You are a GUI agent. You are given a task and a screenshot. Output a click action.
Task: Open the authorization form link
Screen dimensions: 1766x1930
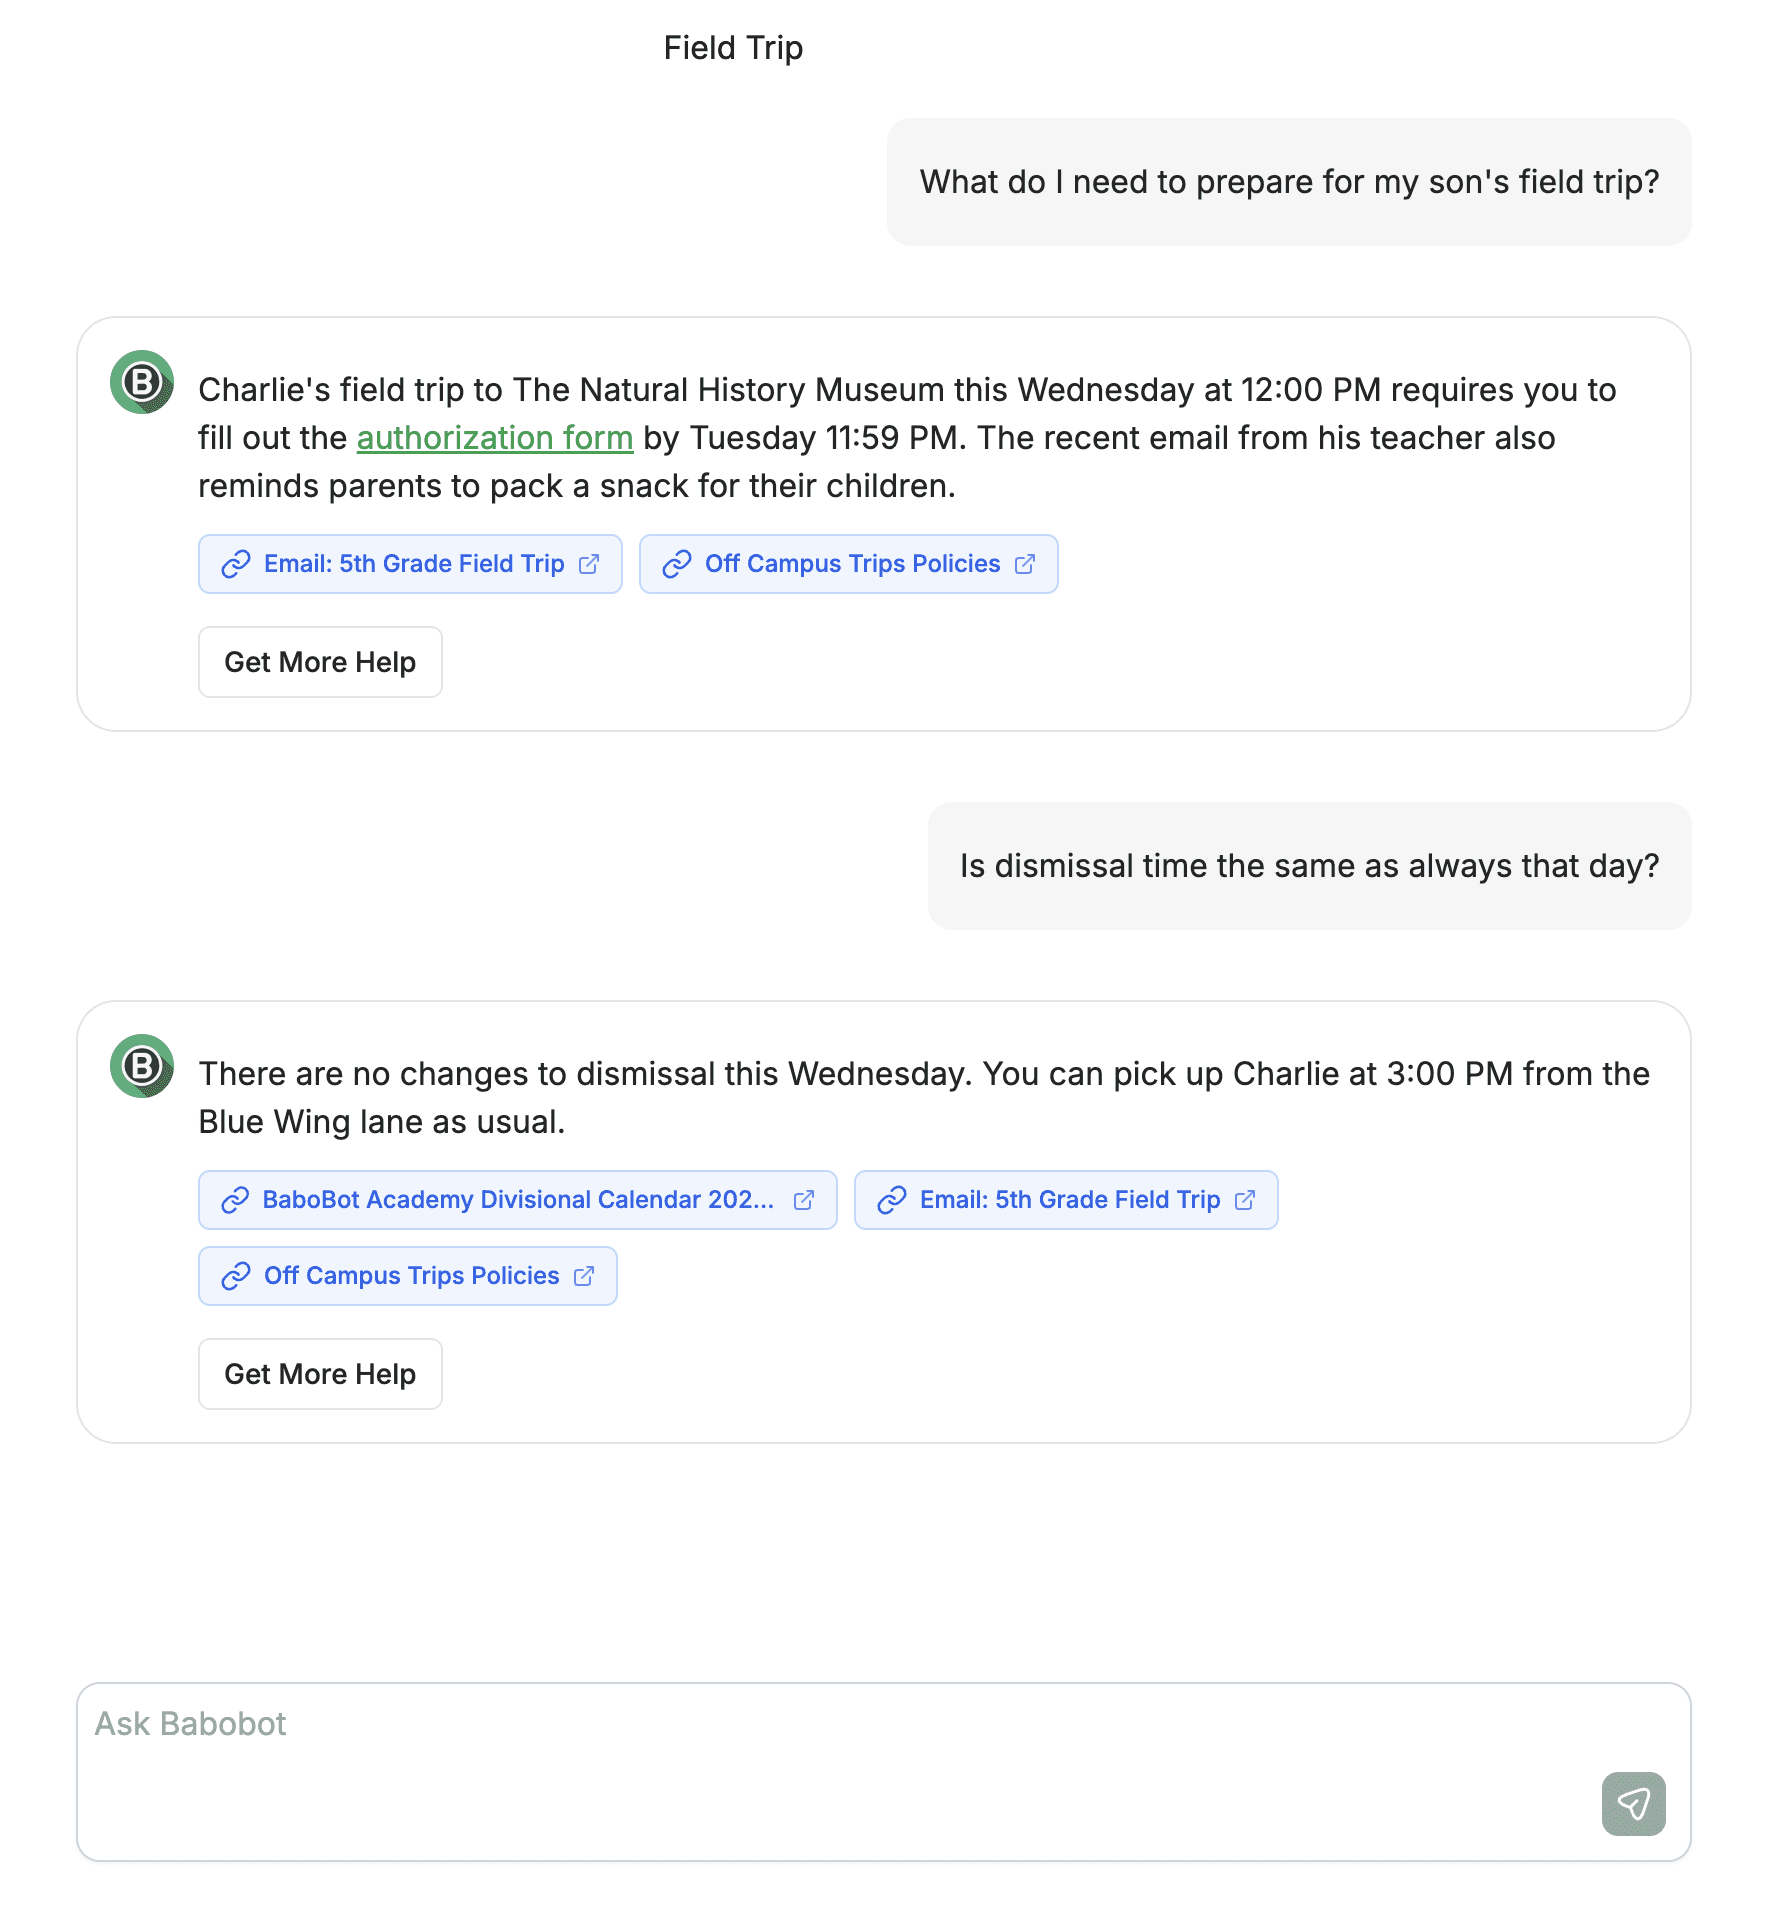click(495, 438)
